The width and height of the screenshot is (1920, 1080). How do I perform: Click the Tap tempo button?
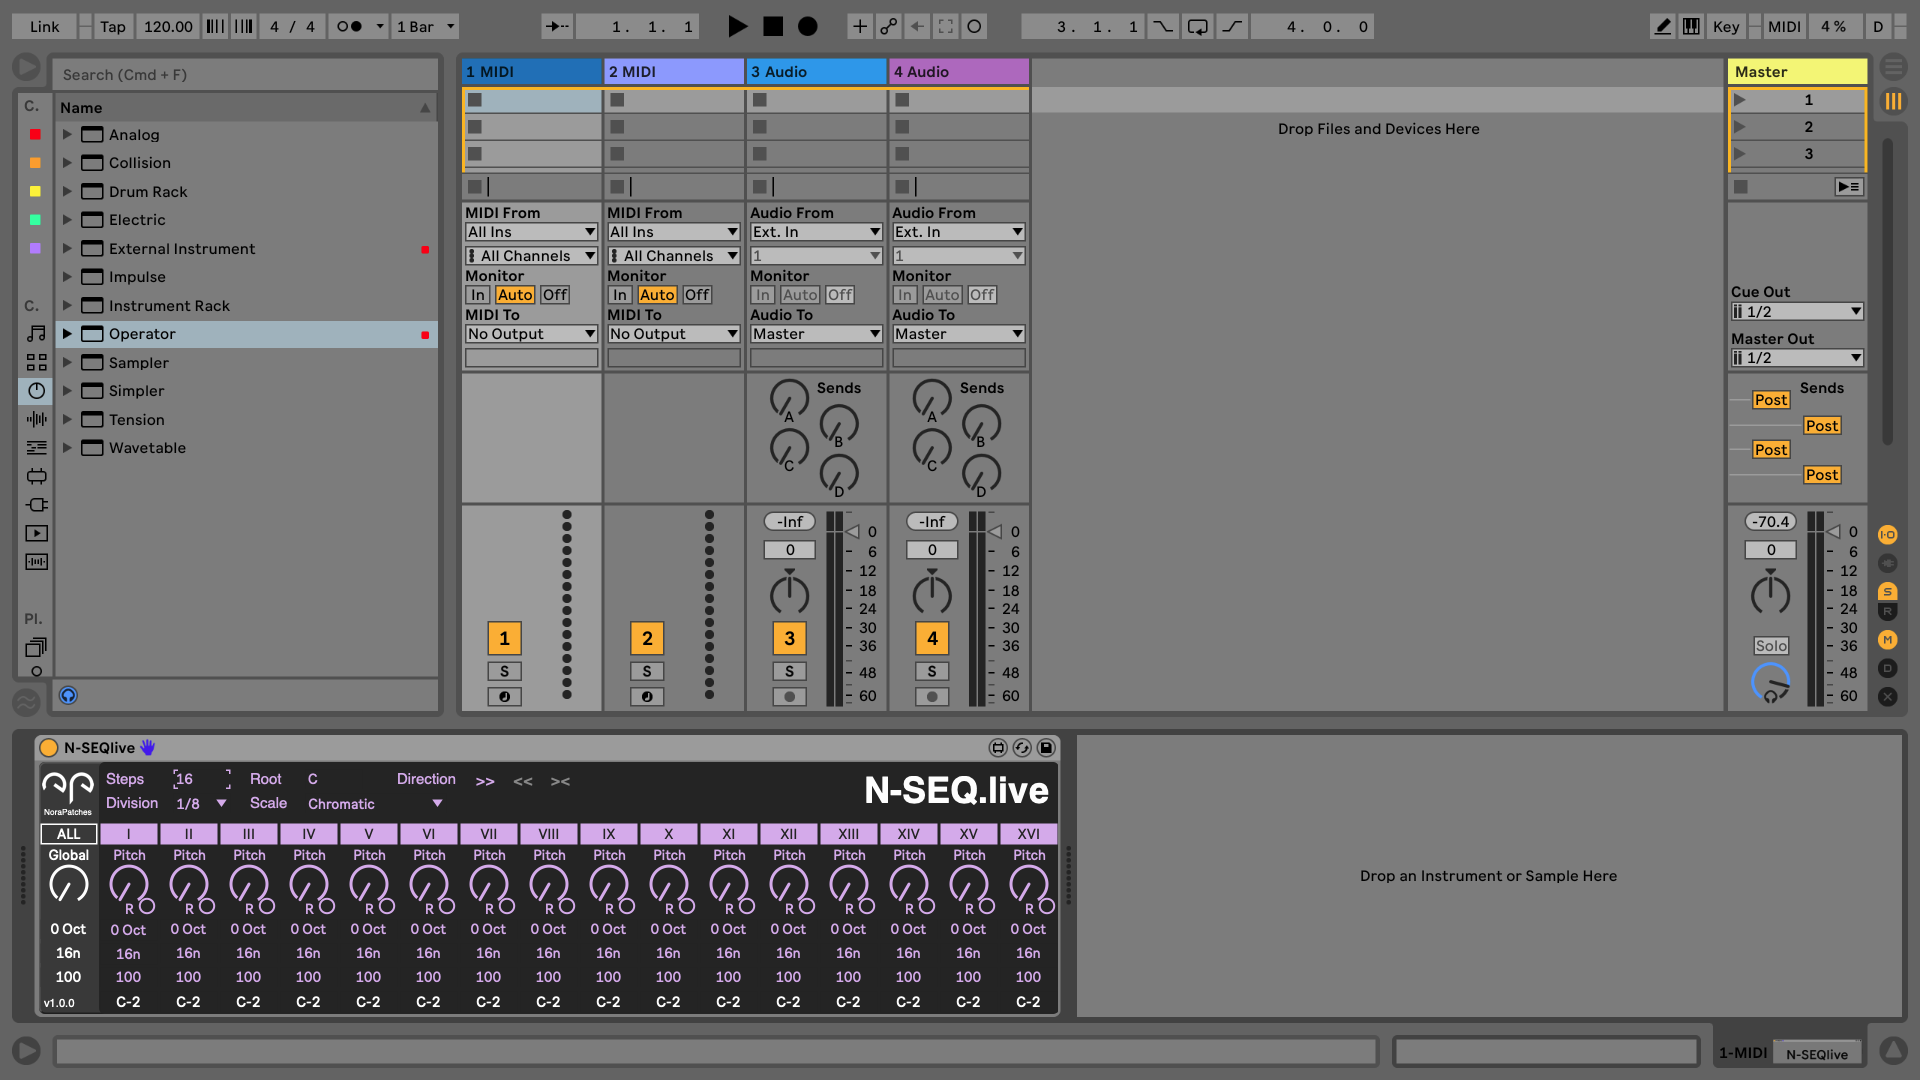click(113, 27)
